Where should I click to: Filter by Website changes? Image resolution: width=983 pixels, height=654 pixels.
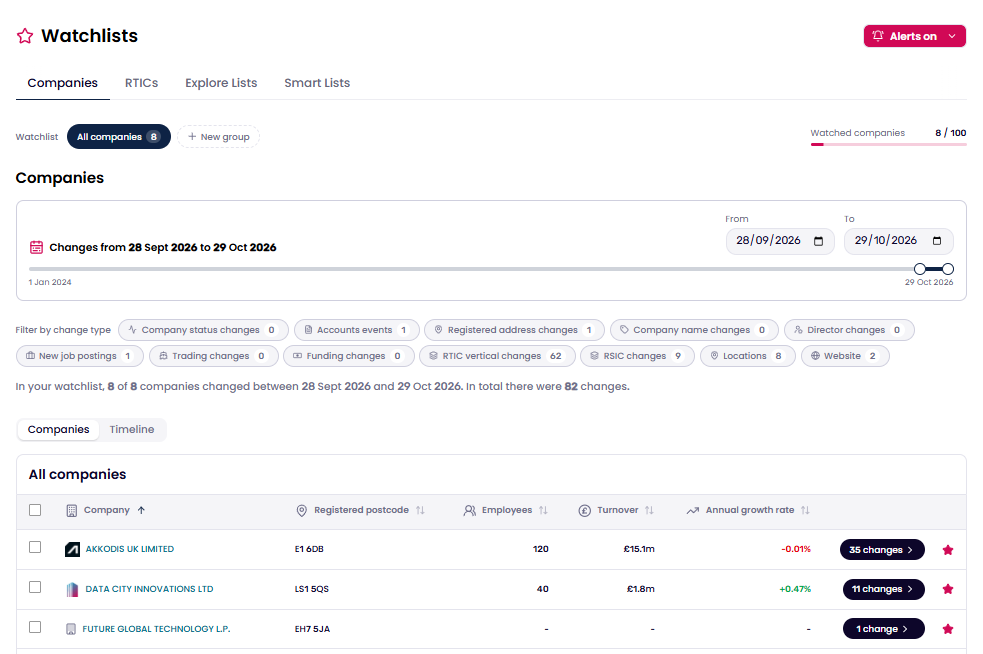[x=845, y=356]
